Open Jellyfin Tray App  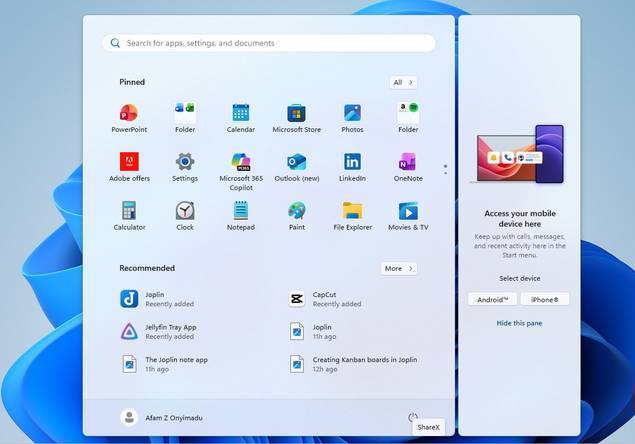coord(158,331)
